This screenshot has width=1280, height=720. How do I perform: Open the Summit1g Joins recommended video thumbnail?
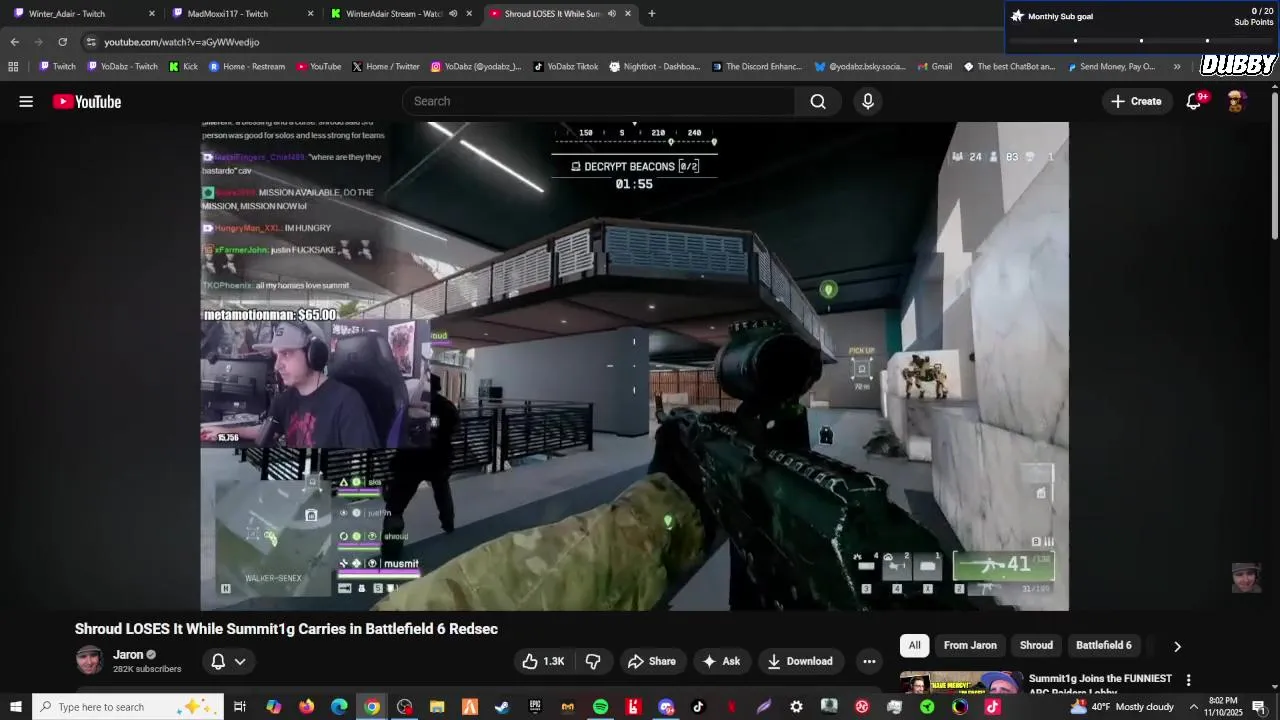(x=961, y=682)
